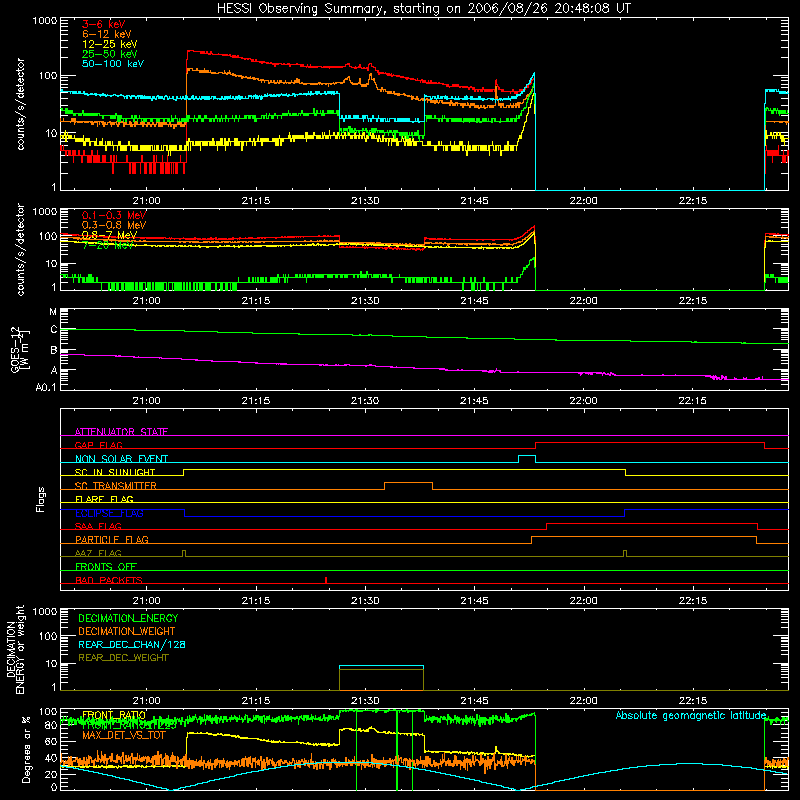
Task: Click the M class tick label
Action: tap(53, 312)
